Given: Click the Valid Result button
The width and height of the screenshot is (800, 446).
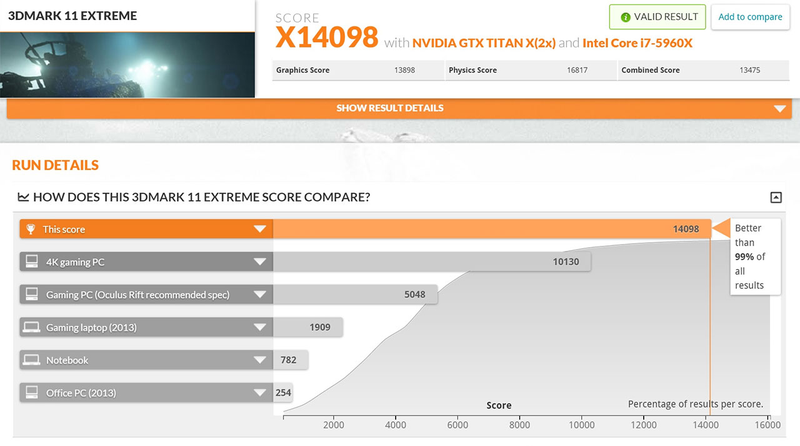Looking at the screenshot, I should pyautogui.click(x=657, y=17).
